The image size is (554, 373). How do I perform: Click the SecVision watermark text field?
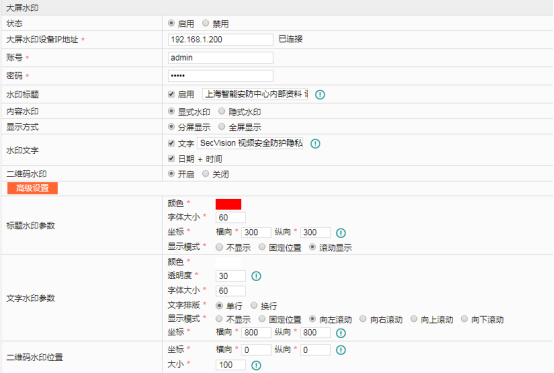coord(250,143)
